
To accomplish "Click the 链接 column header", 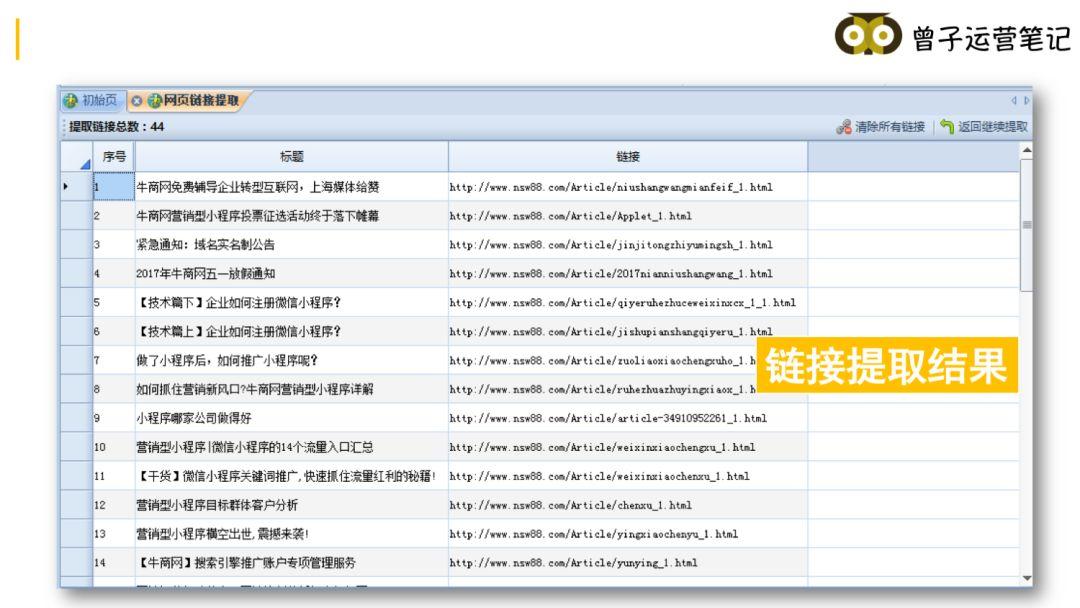I will [627, 156].
